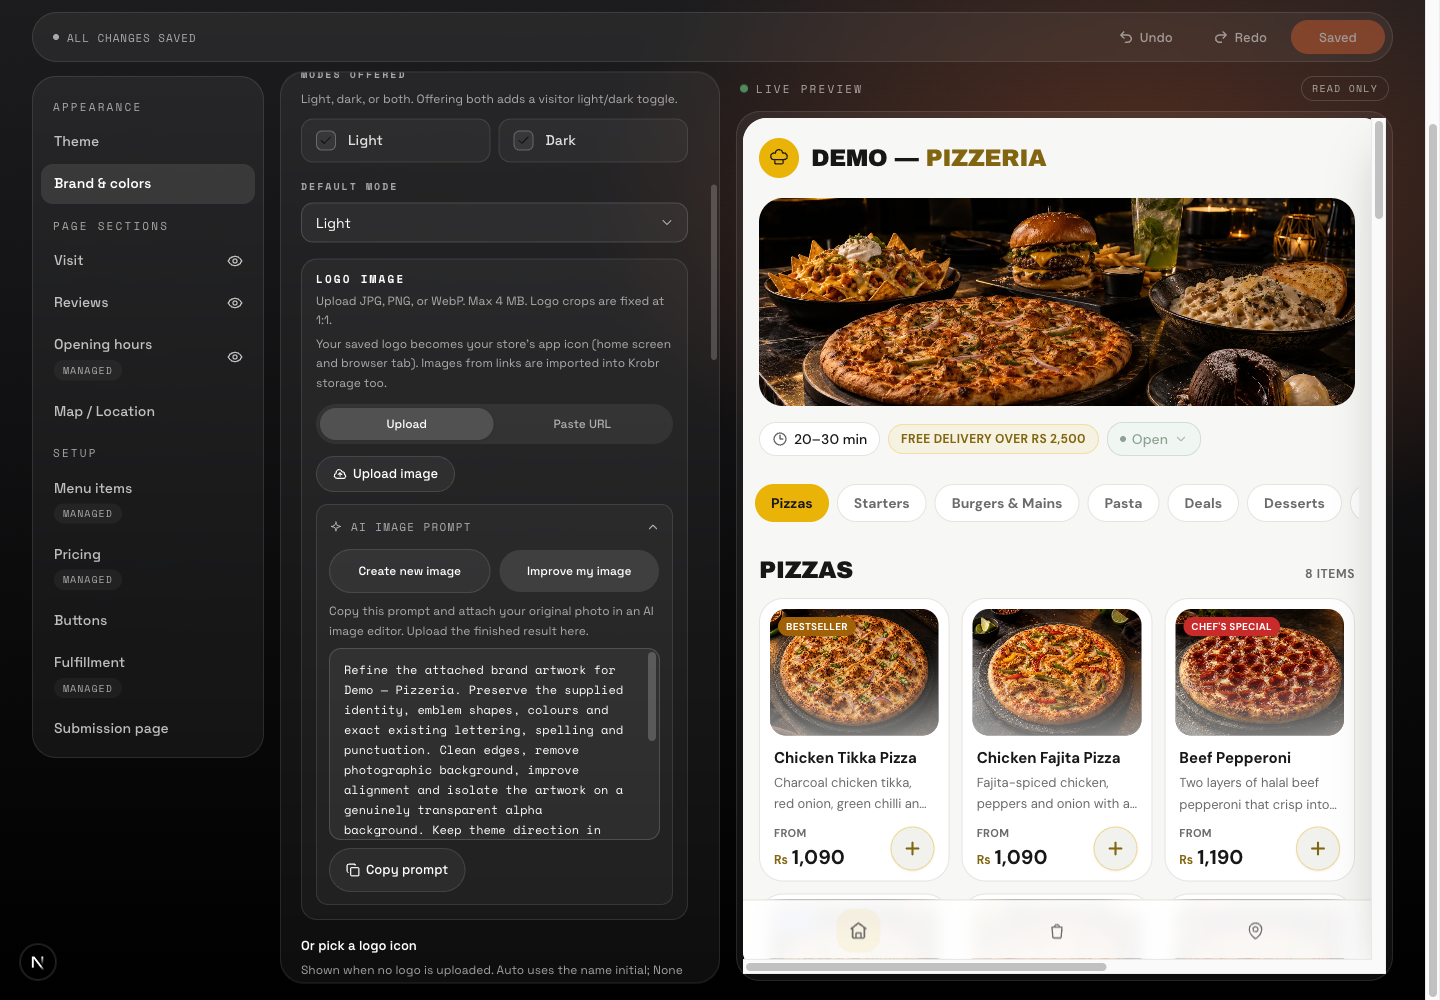The height and width of the screenshot is (1000, 1440).
Task: Click the chef hat logo icon
Action: pos(779,157)
